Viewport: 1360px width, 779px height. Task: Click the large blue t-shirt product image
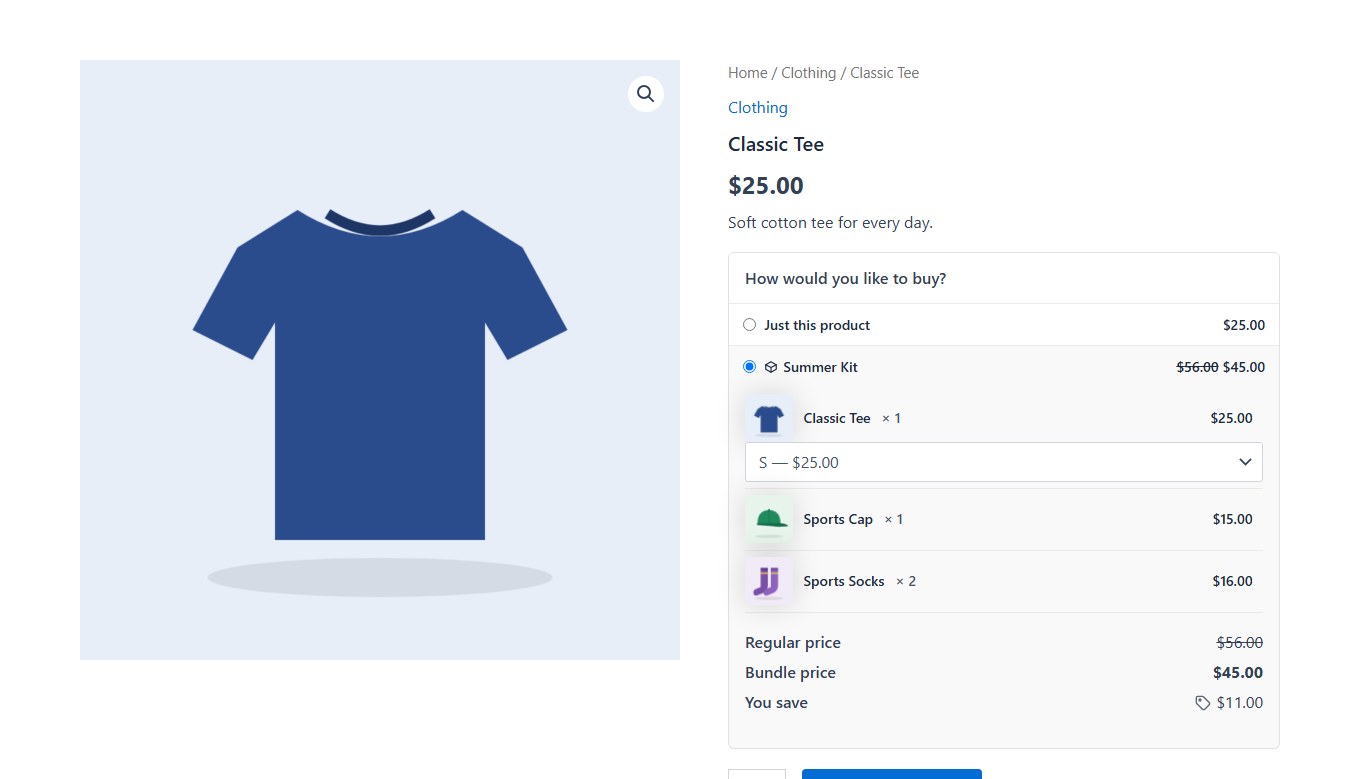(x=380, y=360)
